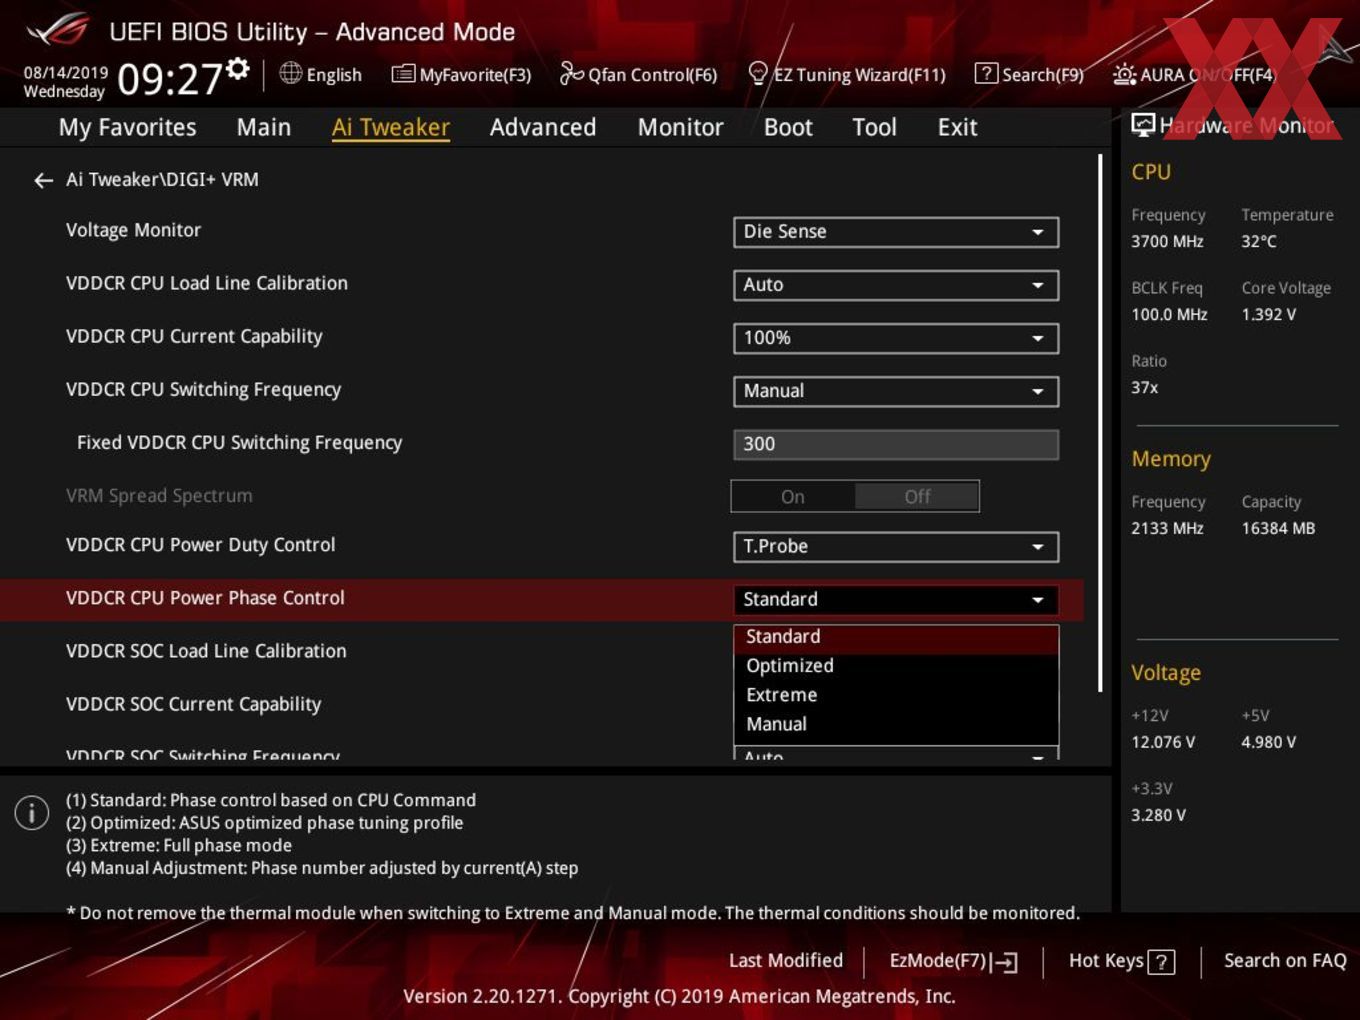
Task: Click the settings list vertical scrollbar
Action: pyautogui.click(x=1101, y=424)
